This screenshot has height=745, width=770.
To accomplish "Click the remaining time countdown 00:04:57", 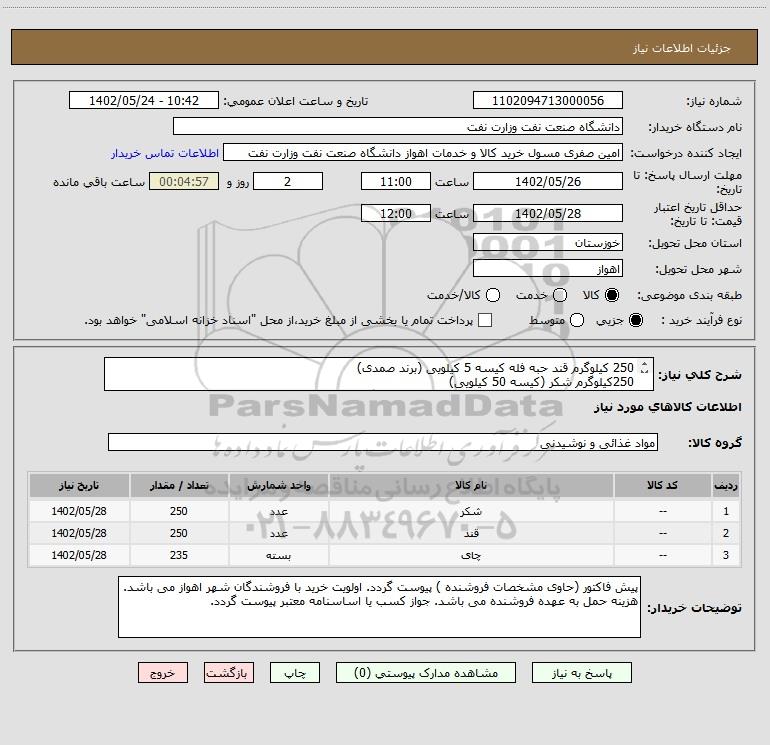I will 184,181.
